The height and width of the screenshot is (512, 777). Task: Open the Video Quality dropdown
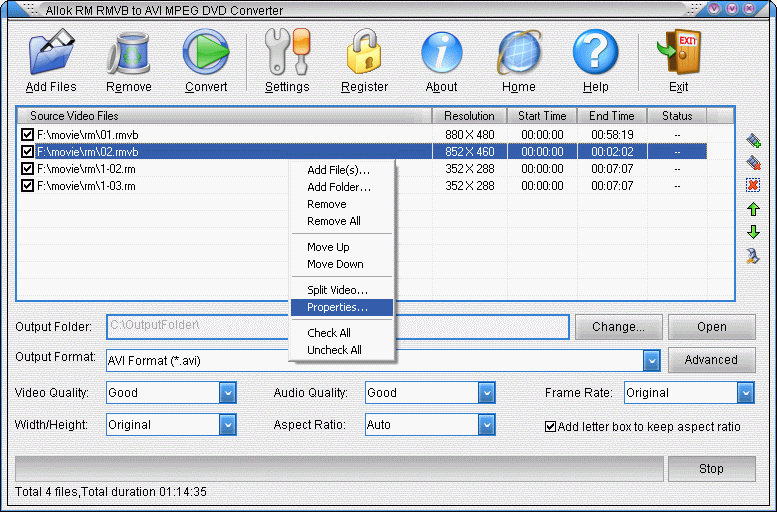tap(227, 393)
